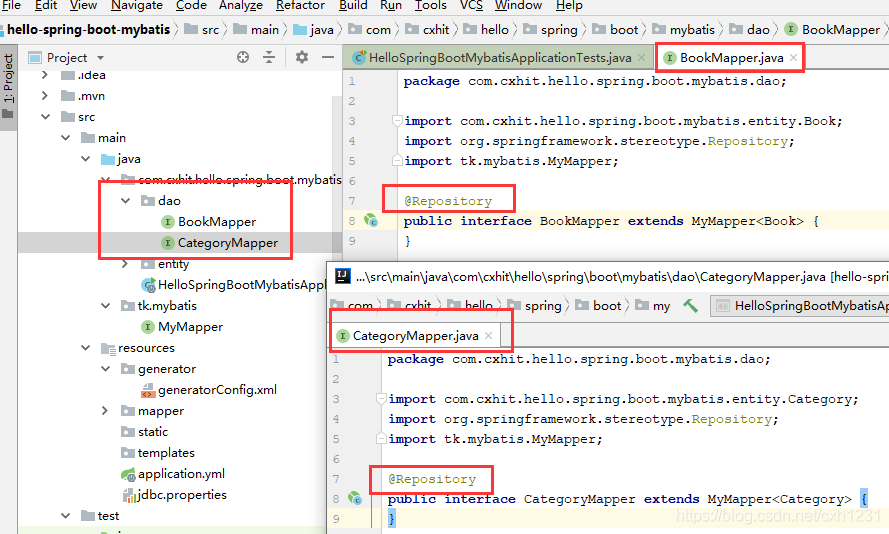This screenshot has width=889, height=534.
Task: Expand the .idea folder
Action: (x=45, y=75)
